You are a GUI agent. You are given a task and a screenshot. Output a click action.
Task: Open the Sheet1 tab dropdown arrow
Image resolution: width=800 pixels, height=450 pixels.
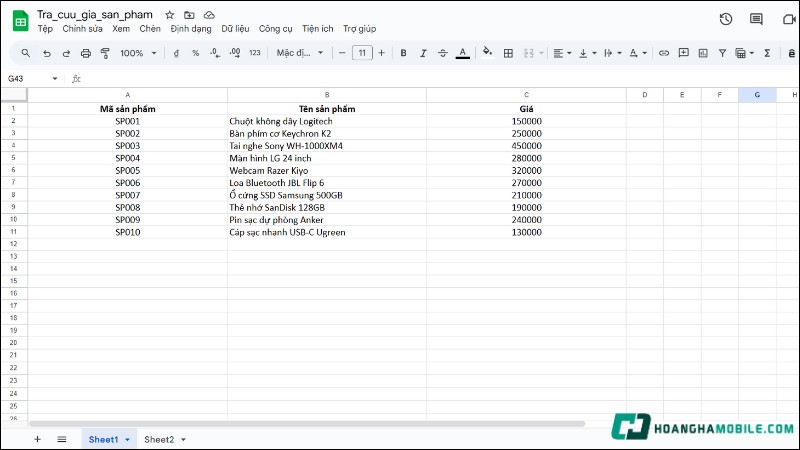click(128, 439)
